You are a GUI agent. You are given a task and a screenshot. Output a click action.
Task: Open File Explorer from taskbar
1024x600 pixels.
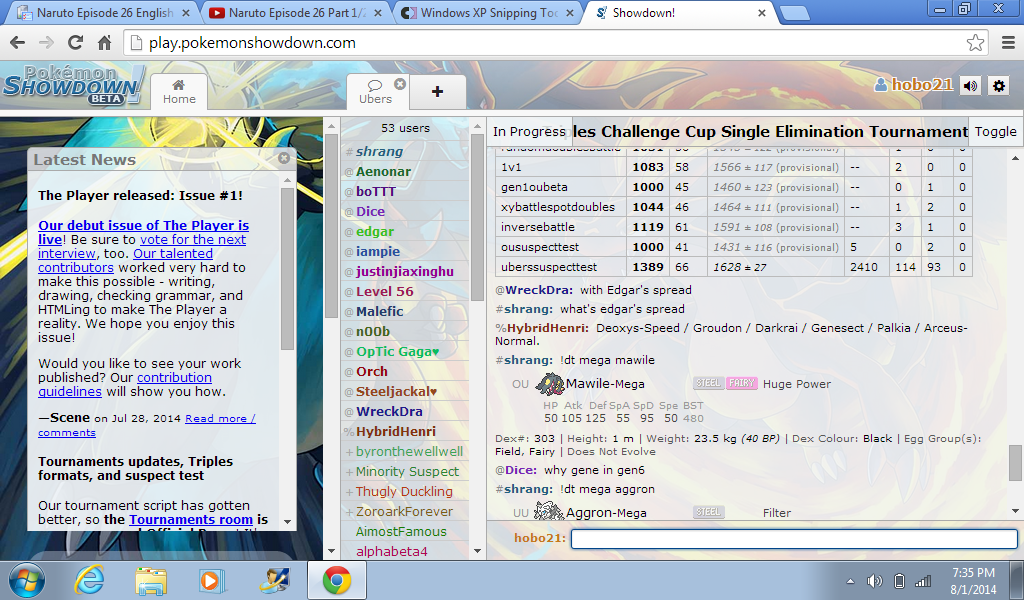(x=151, y=580)
